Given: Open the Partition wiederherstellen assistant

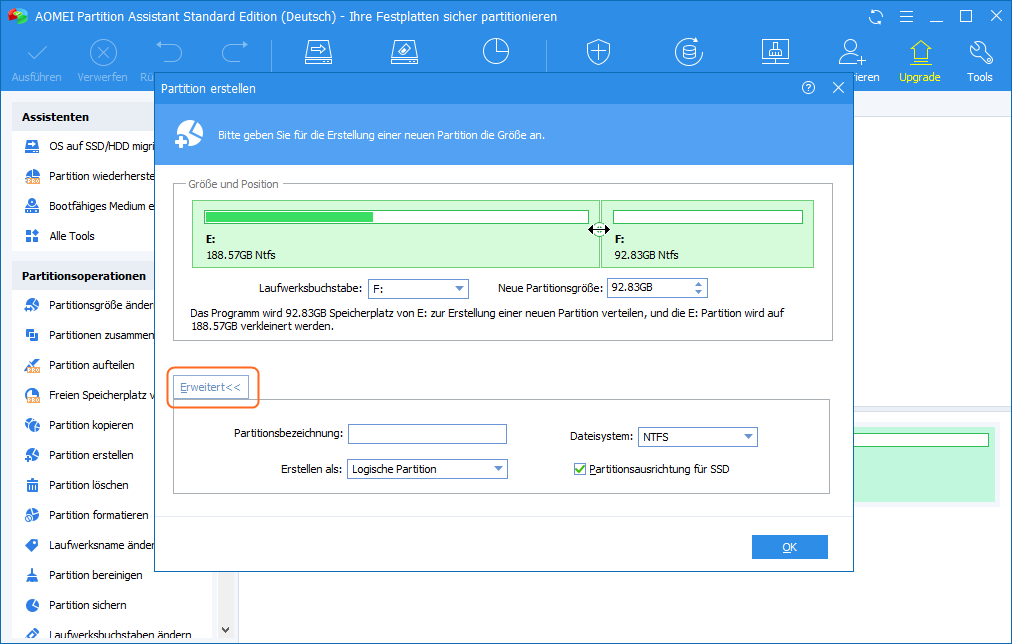Looking at the screenshot, I should (x=89, y=176).
